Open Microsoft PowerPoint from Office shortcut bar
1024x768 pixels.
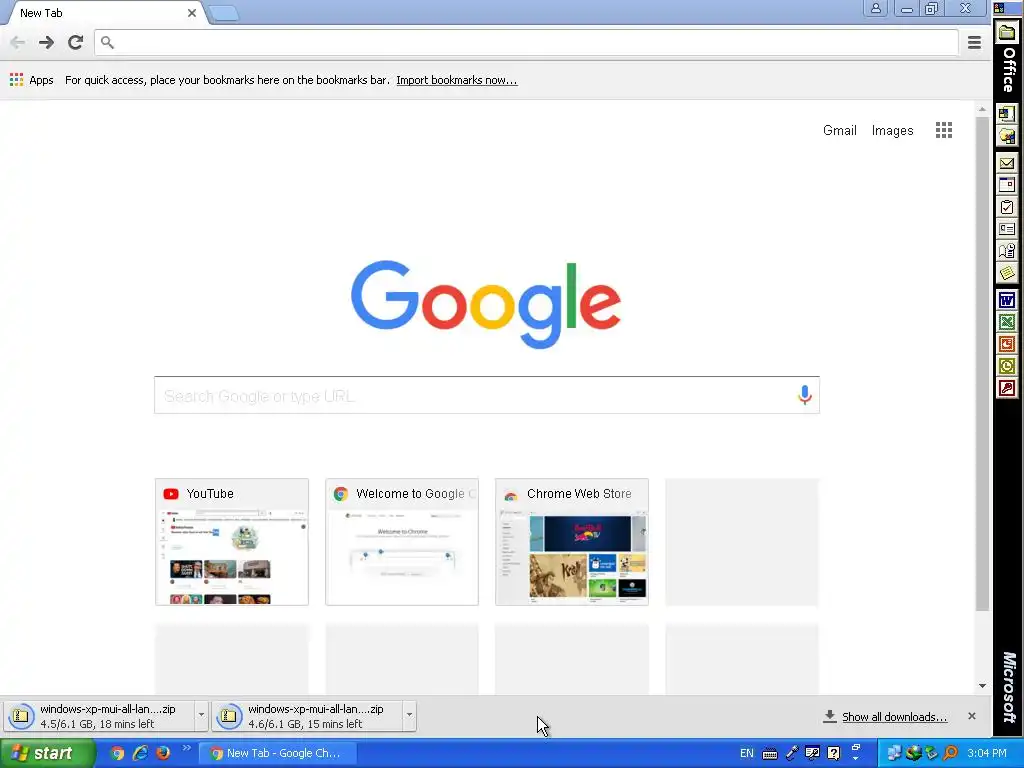(x=1007, y=344)
